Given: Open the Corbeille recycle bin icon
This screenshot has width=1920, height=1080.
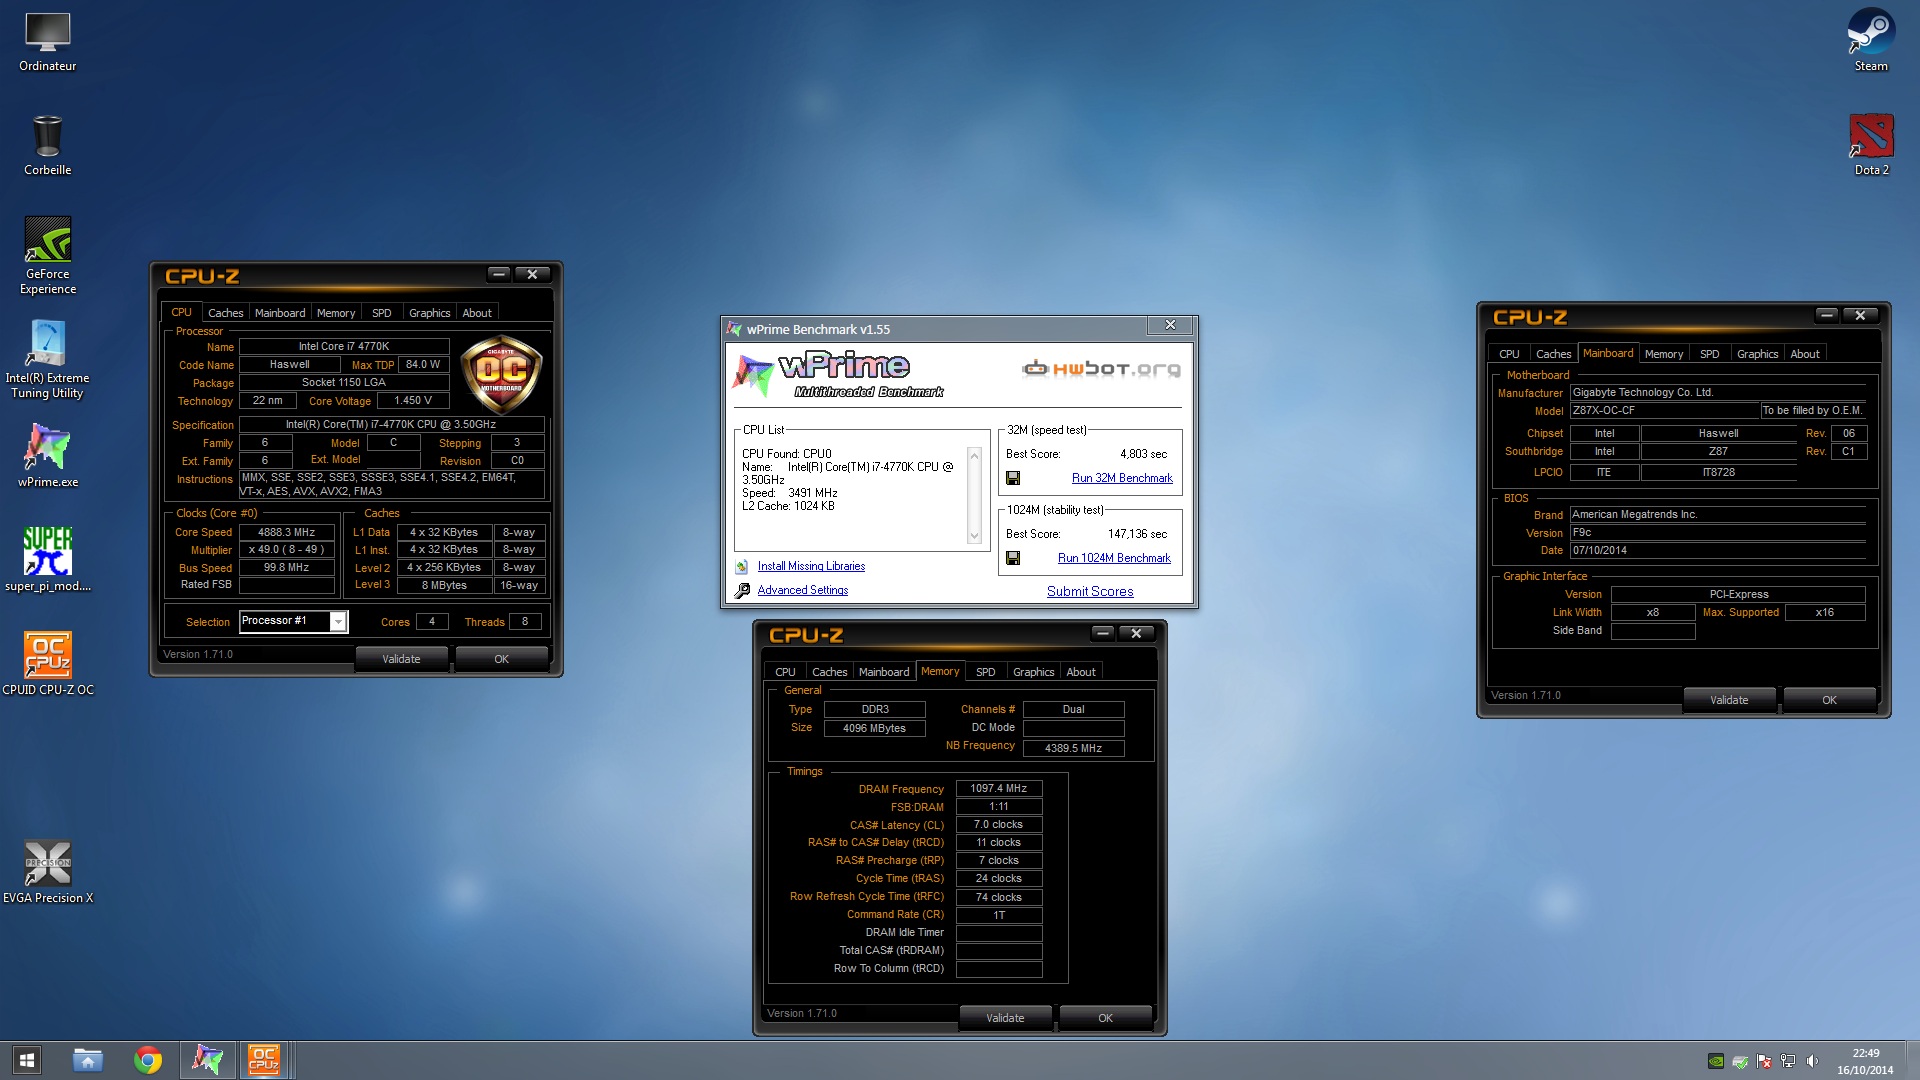Looking at the screenshot, I should click(47, 146).
